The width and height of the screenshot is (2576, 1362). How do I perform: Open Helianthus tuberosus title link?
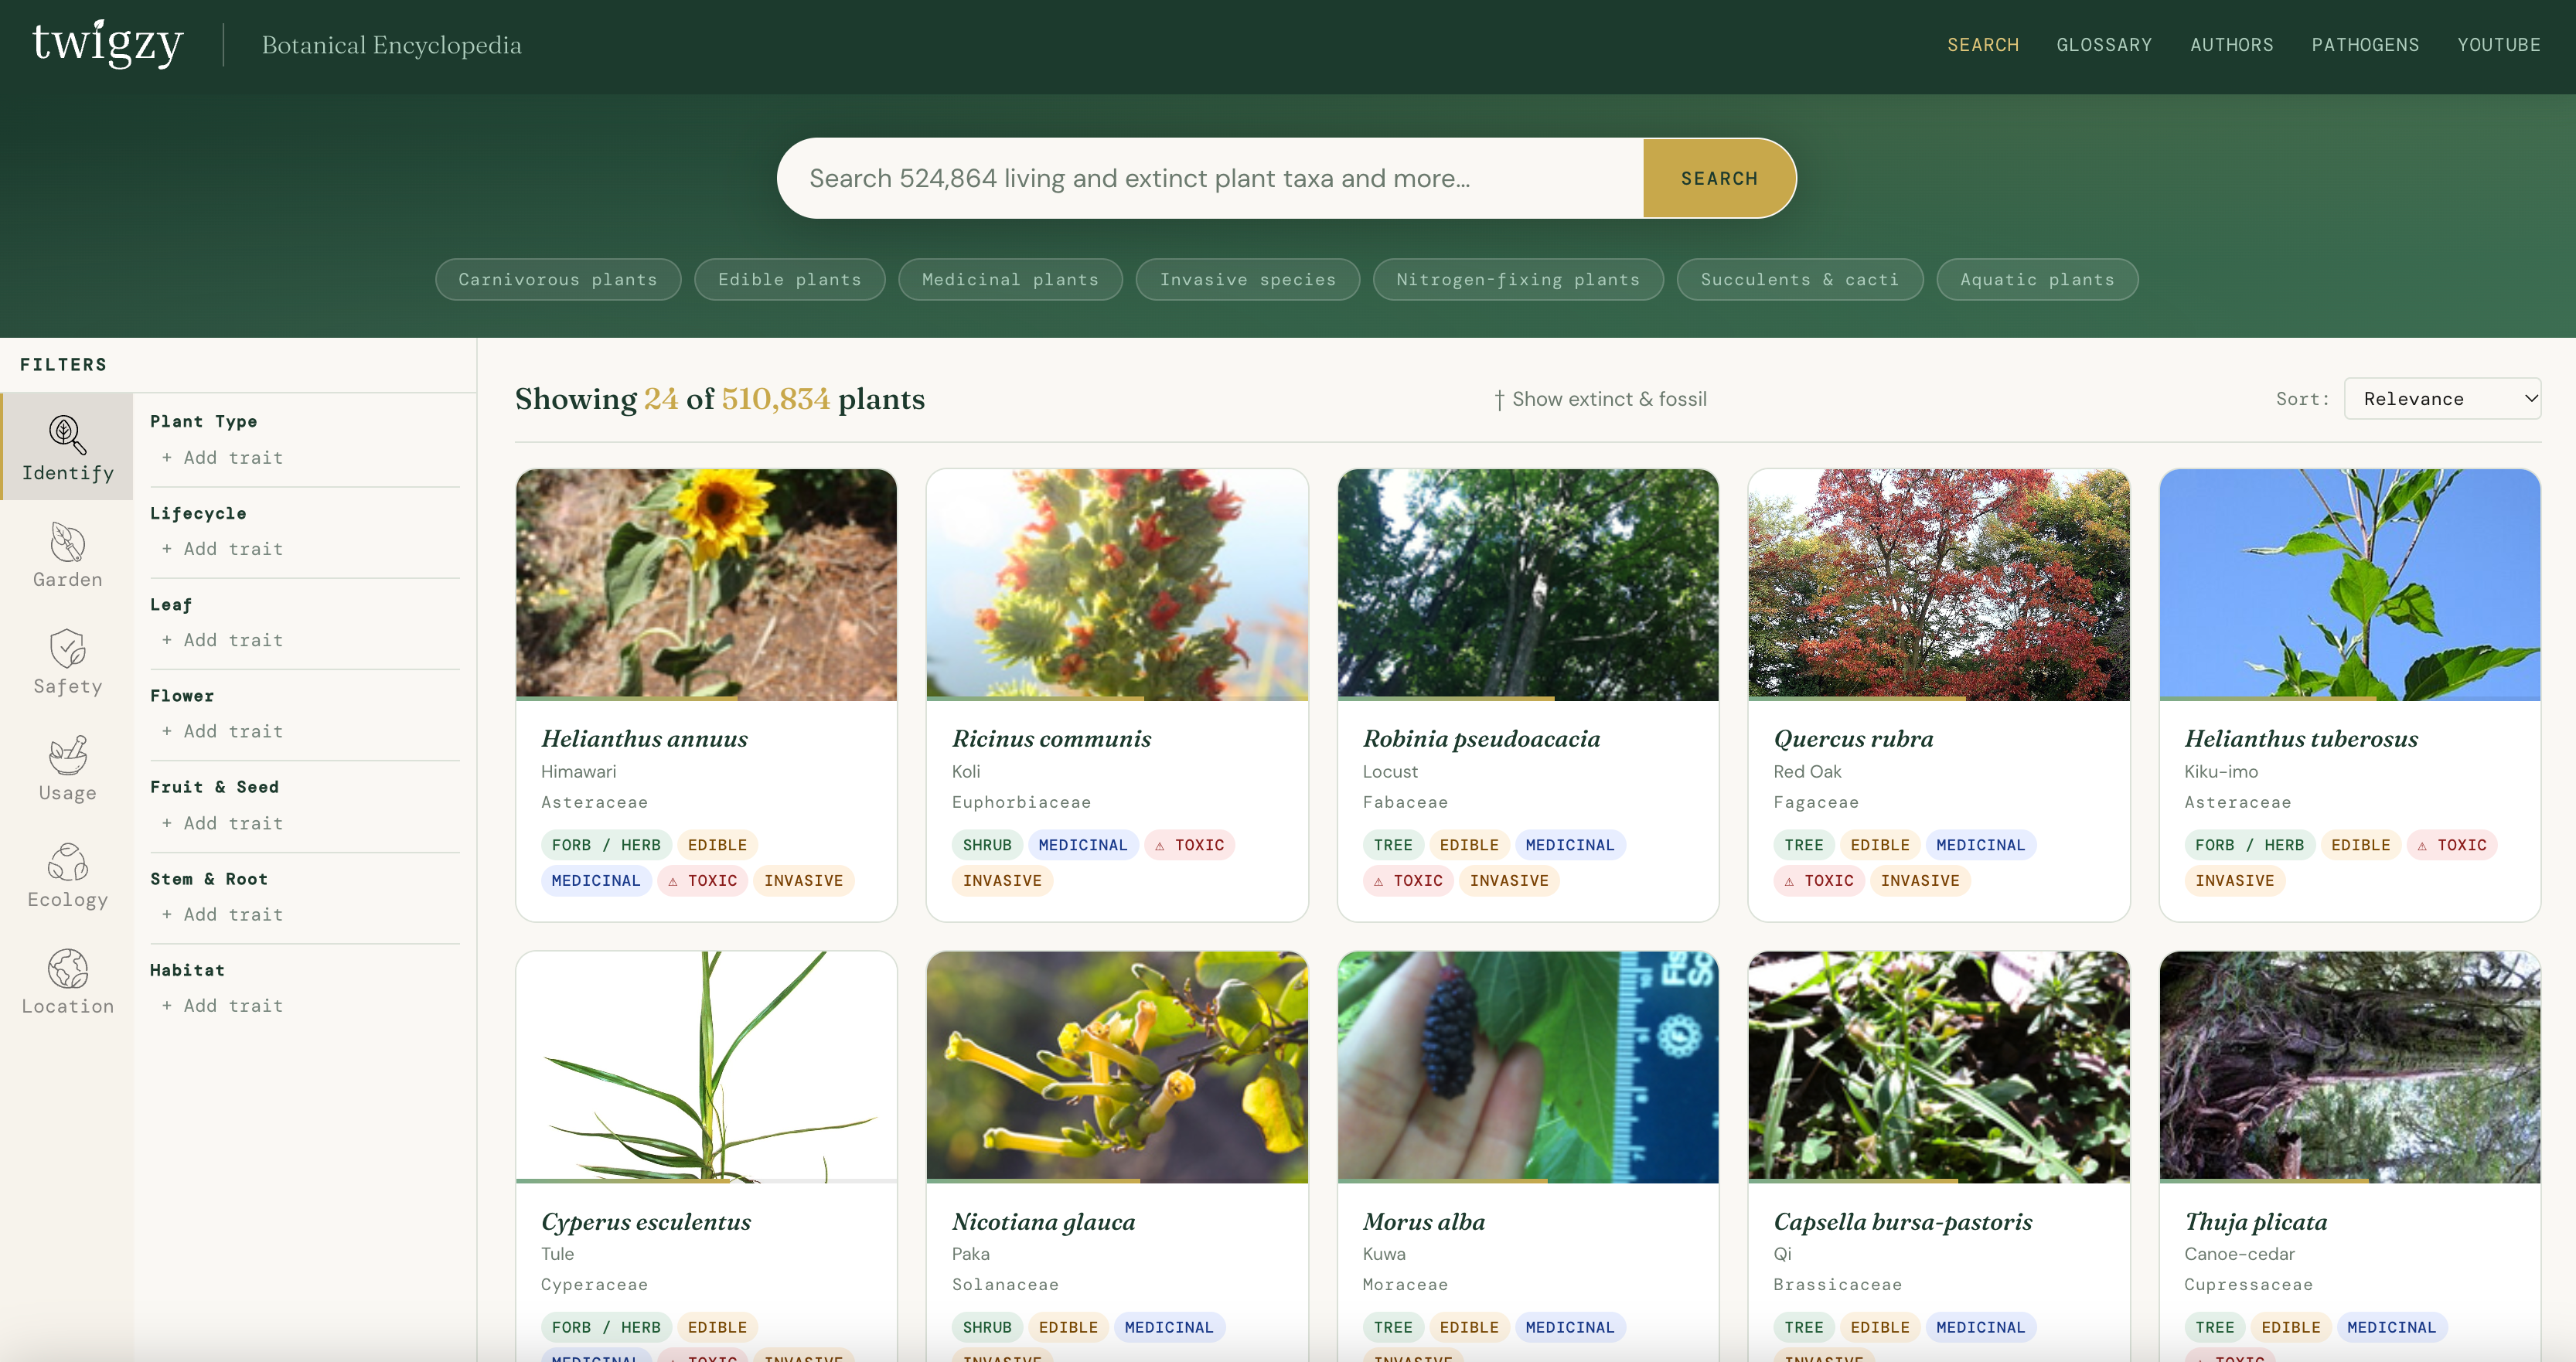coord(2301,739)
